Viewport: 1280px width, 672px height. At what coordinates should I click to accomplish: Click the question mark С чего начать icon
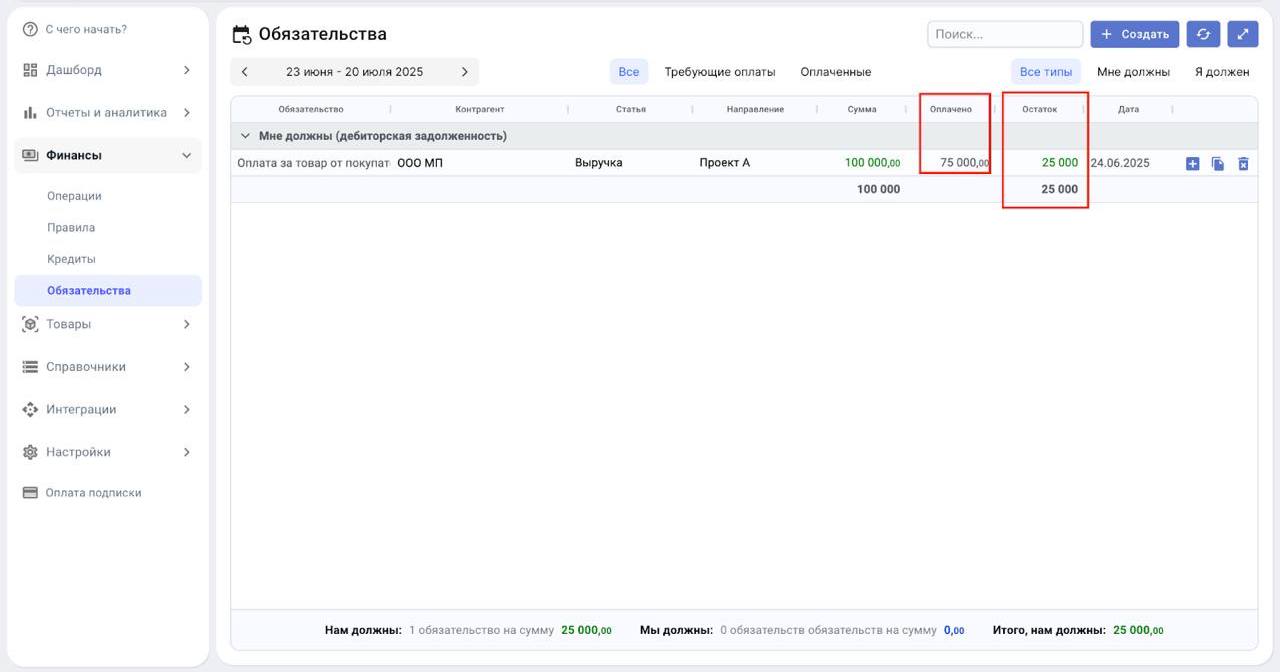[30, 29]
